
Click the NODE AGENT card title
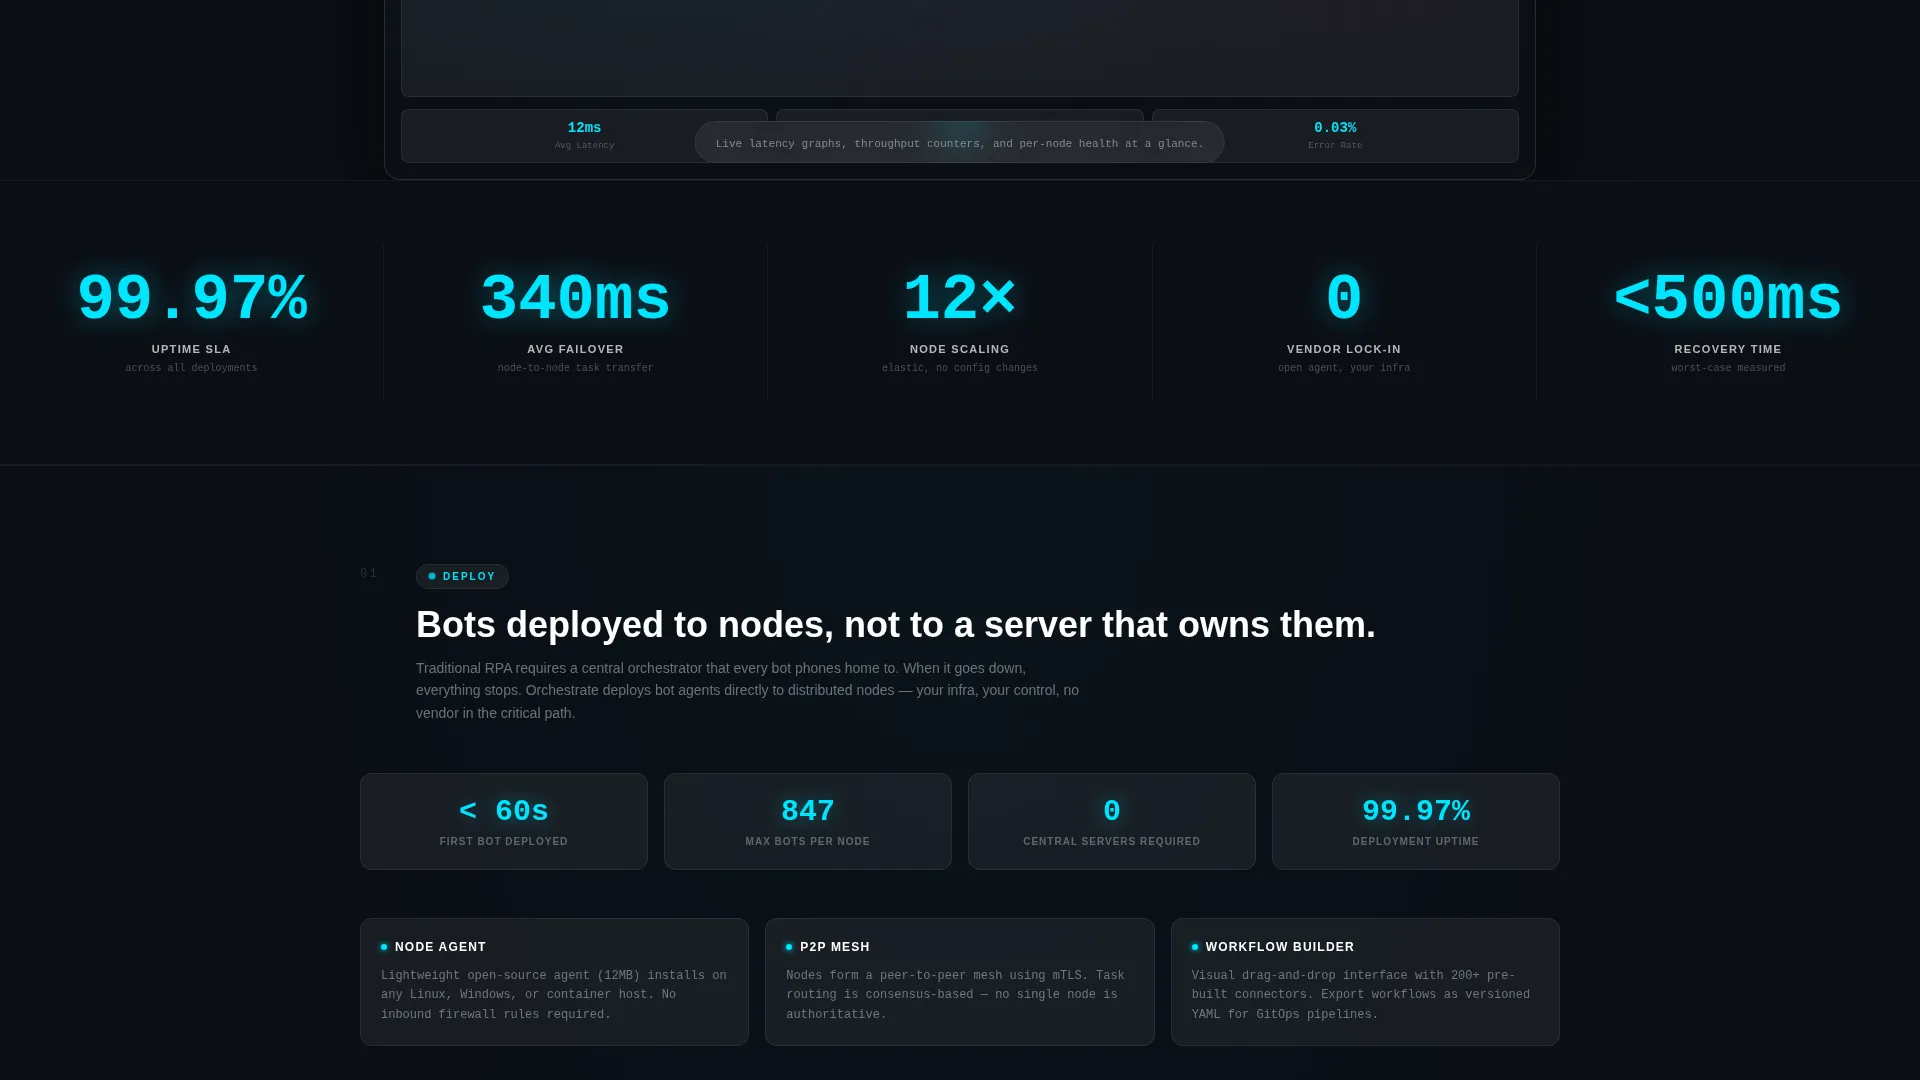tap(440, 947)
